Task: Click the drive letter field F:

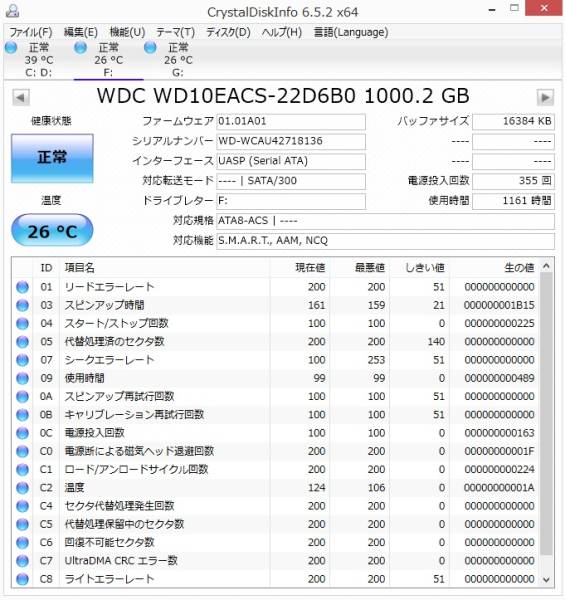Action: (x=291, y=201)
